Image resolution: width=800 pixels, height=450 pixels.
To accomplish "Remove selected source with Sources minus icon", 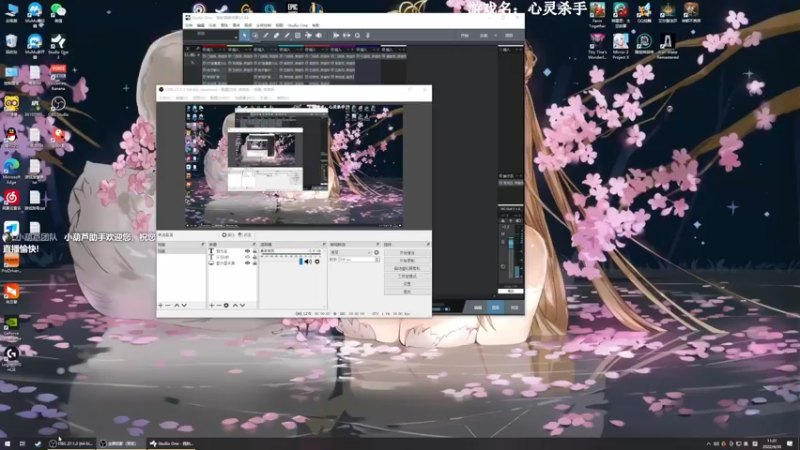I will click(x=219, y=305).
